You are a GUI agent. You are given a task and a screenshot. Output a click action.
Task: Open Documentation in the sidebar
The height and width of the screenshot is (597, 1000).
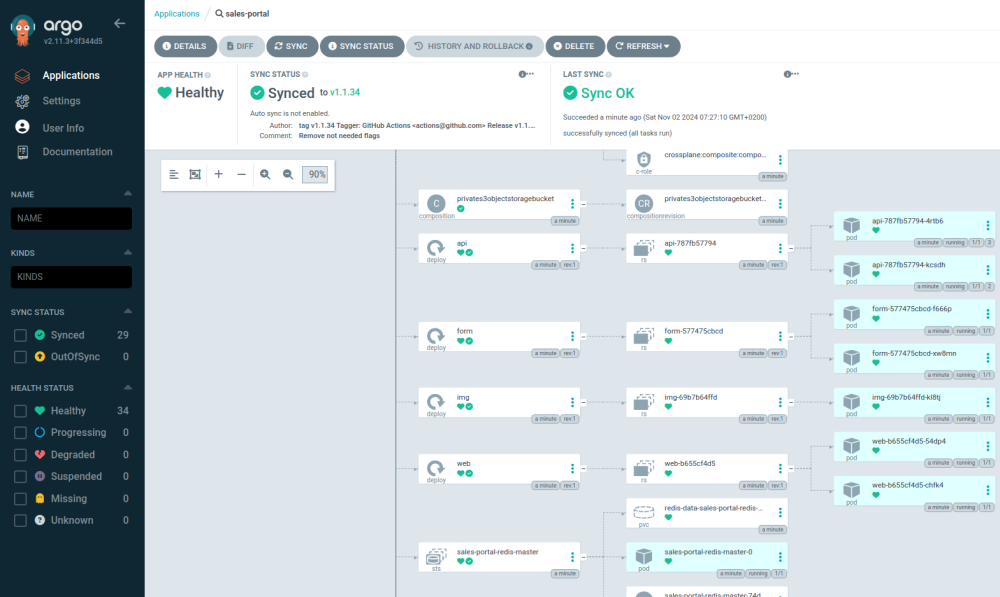77,152
